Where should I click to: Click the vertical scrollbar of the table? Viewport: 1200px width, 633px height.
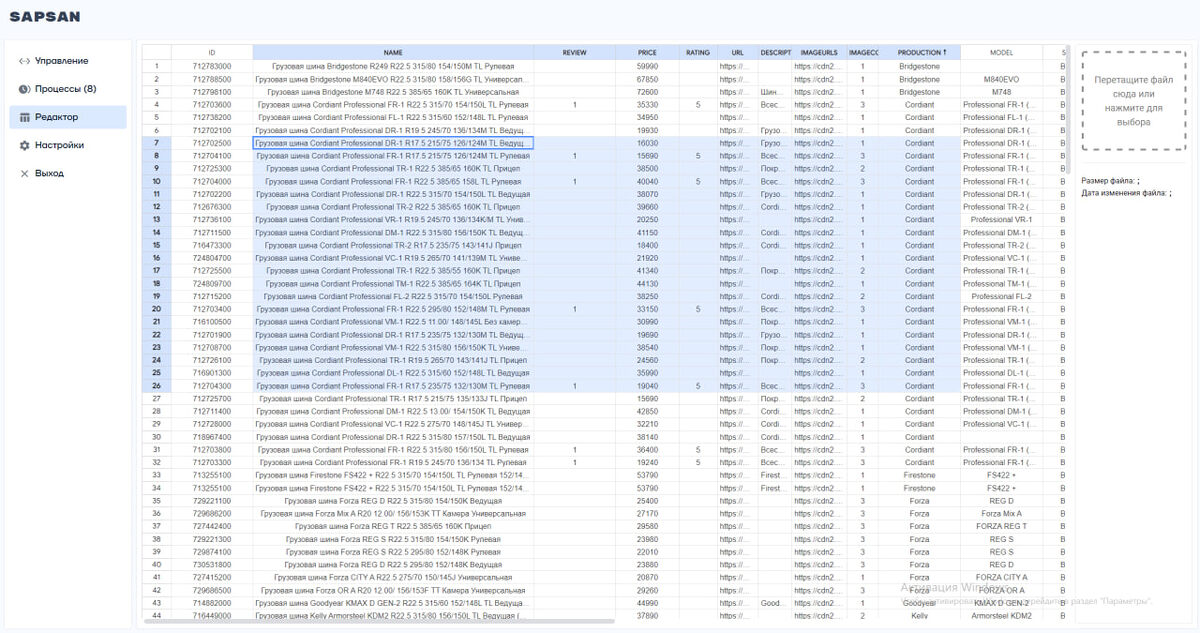point(1066,110)
